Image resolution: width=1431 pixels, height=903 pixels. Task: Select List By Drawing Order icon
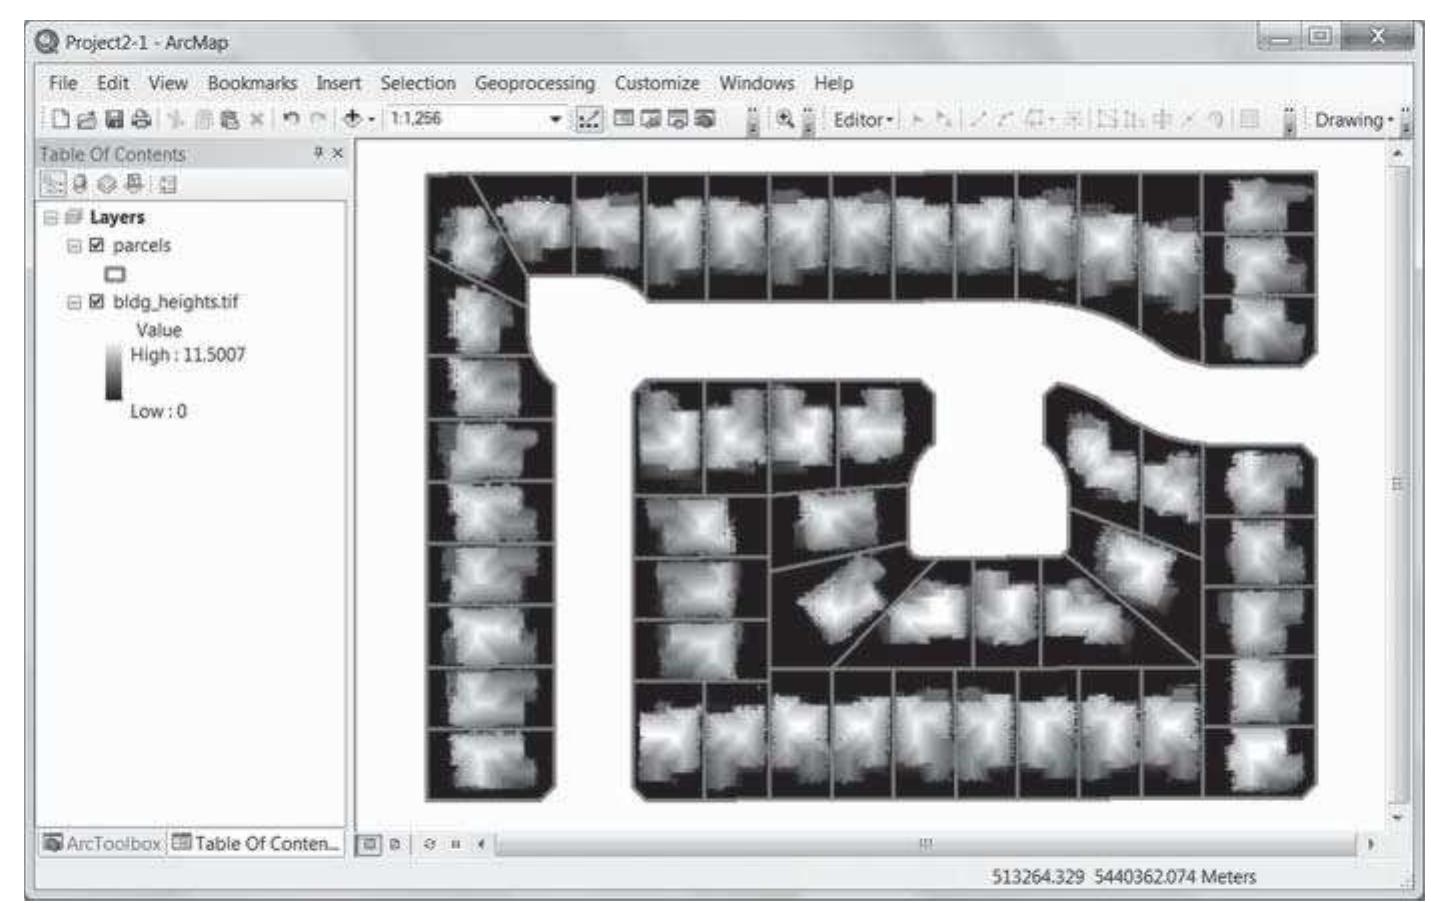tap(53, 184)
